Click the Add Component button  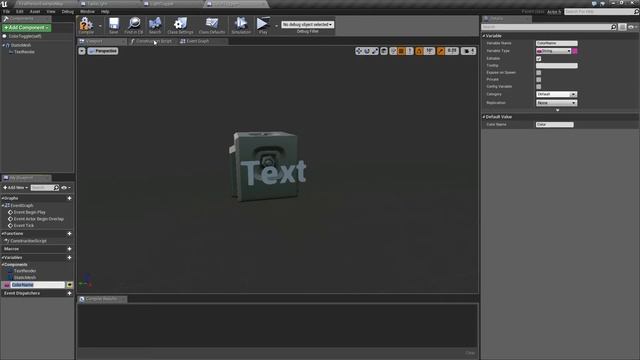pyautogui.click(x=27, y=28)
